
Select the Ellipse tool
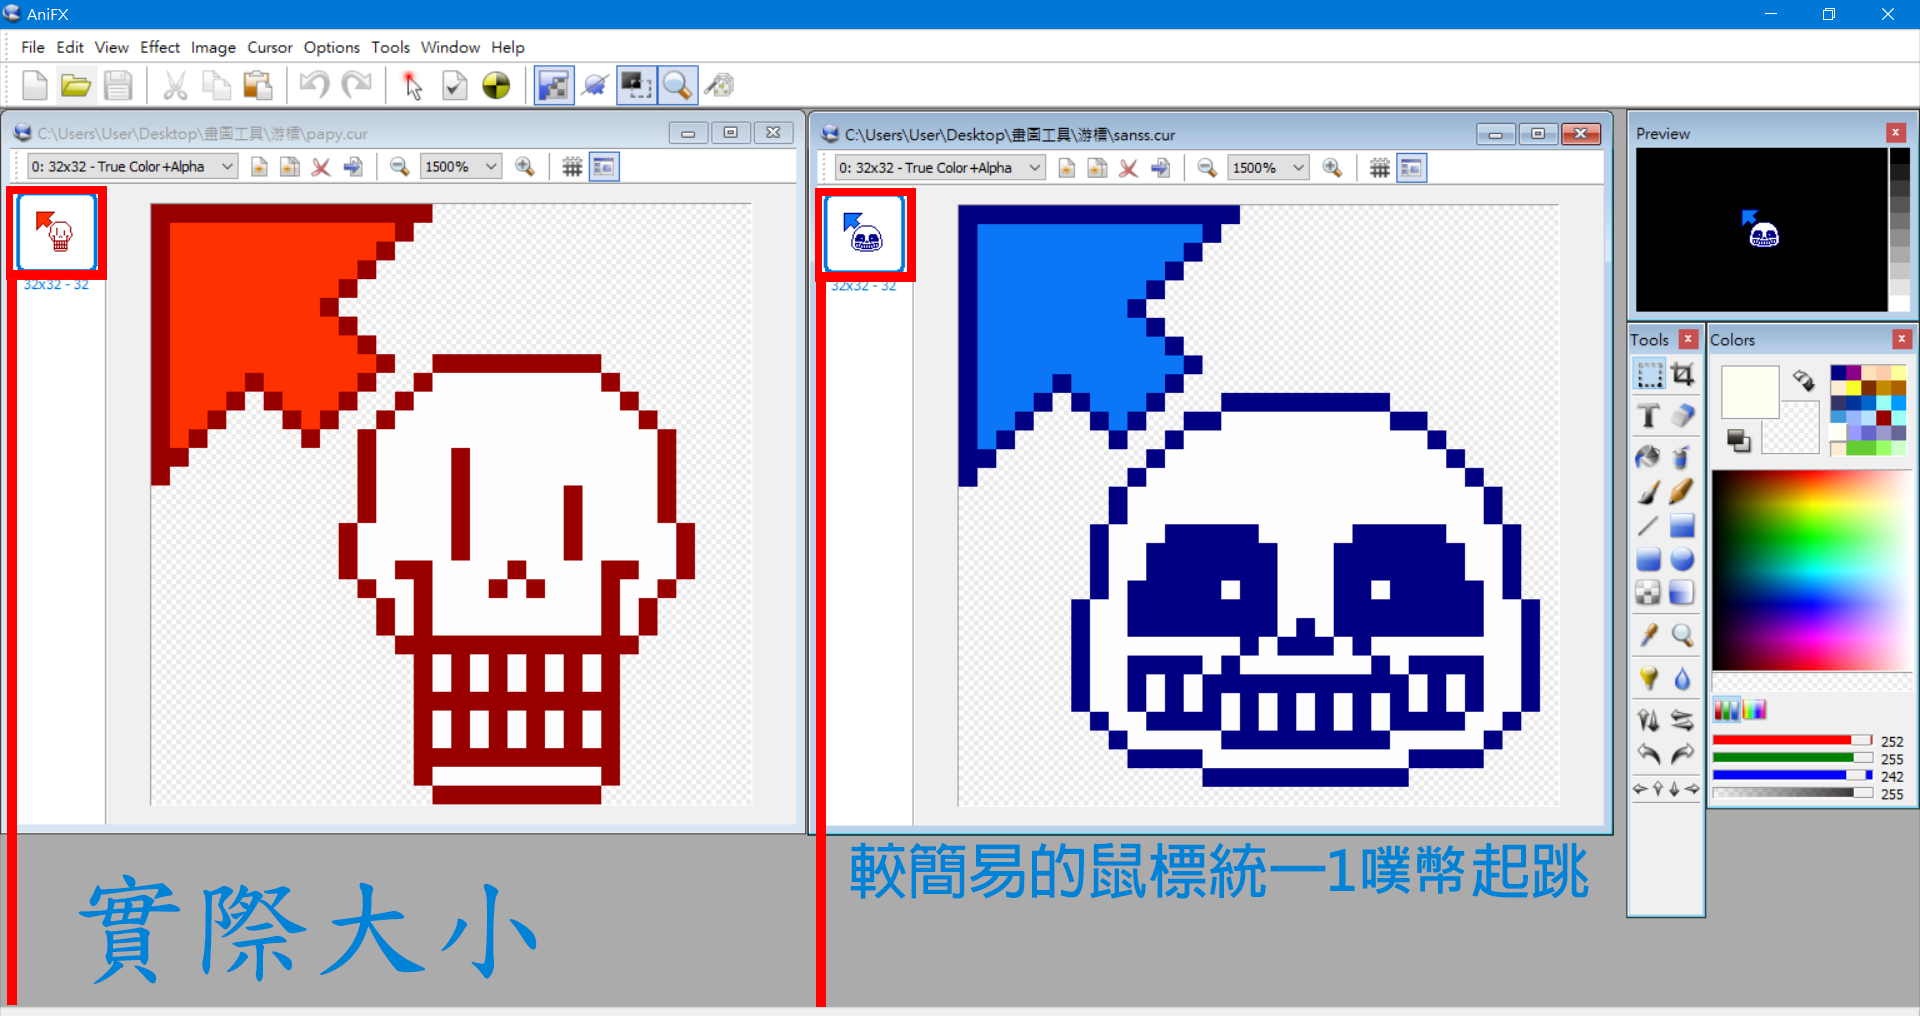(x=1683, y=559)
